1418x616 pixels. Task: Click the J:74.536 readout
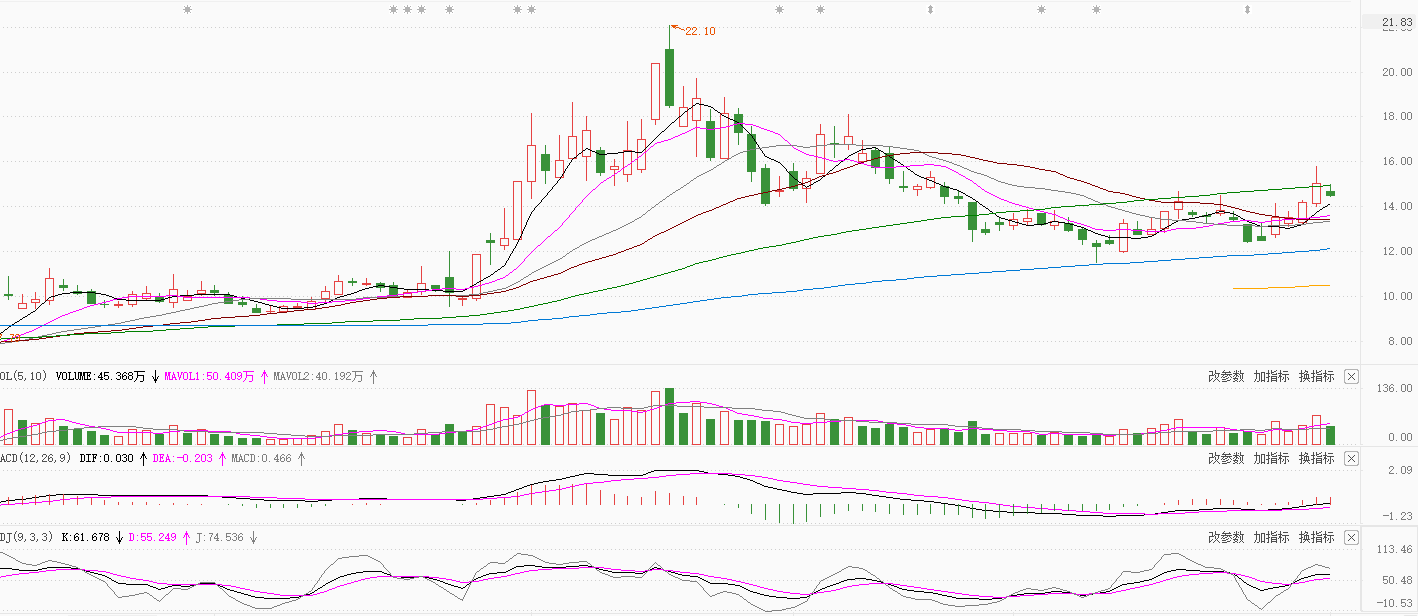(x=219, y=538)
